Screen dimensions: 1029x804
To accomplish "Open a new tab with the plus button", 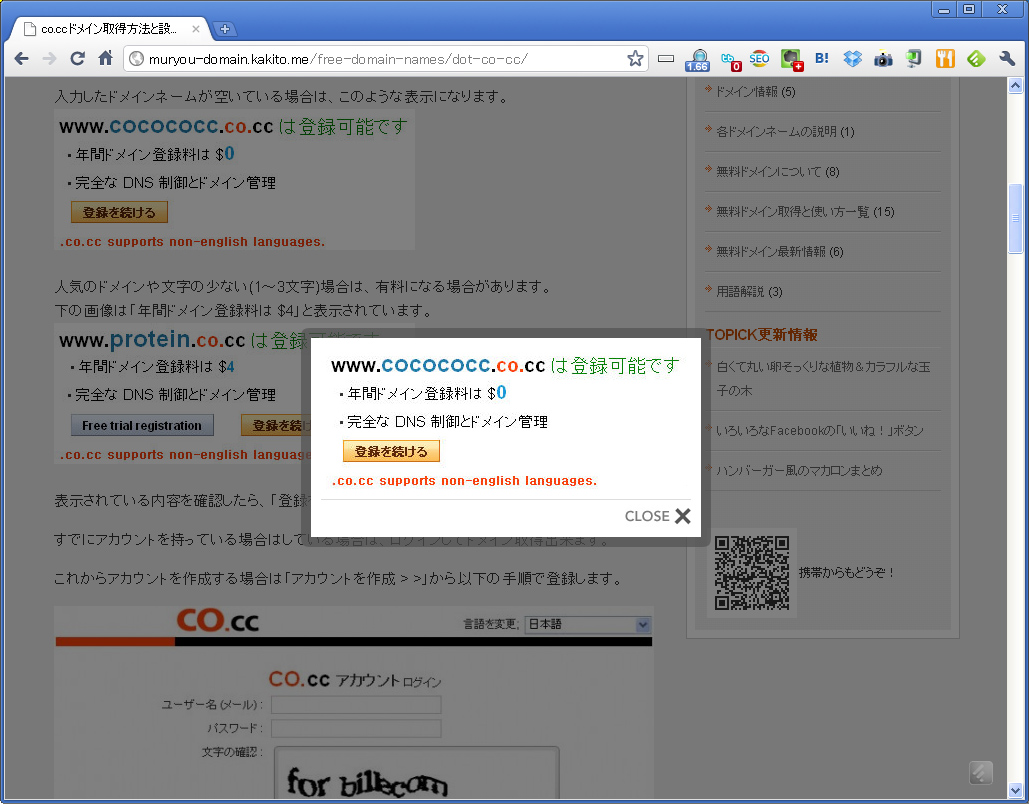I will 225,29.
